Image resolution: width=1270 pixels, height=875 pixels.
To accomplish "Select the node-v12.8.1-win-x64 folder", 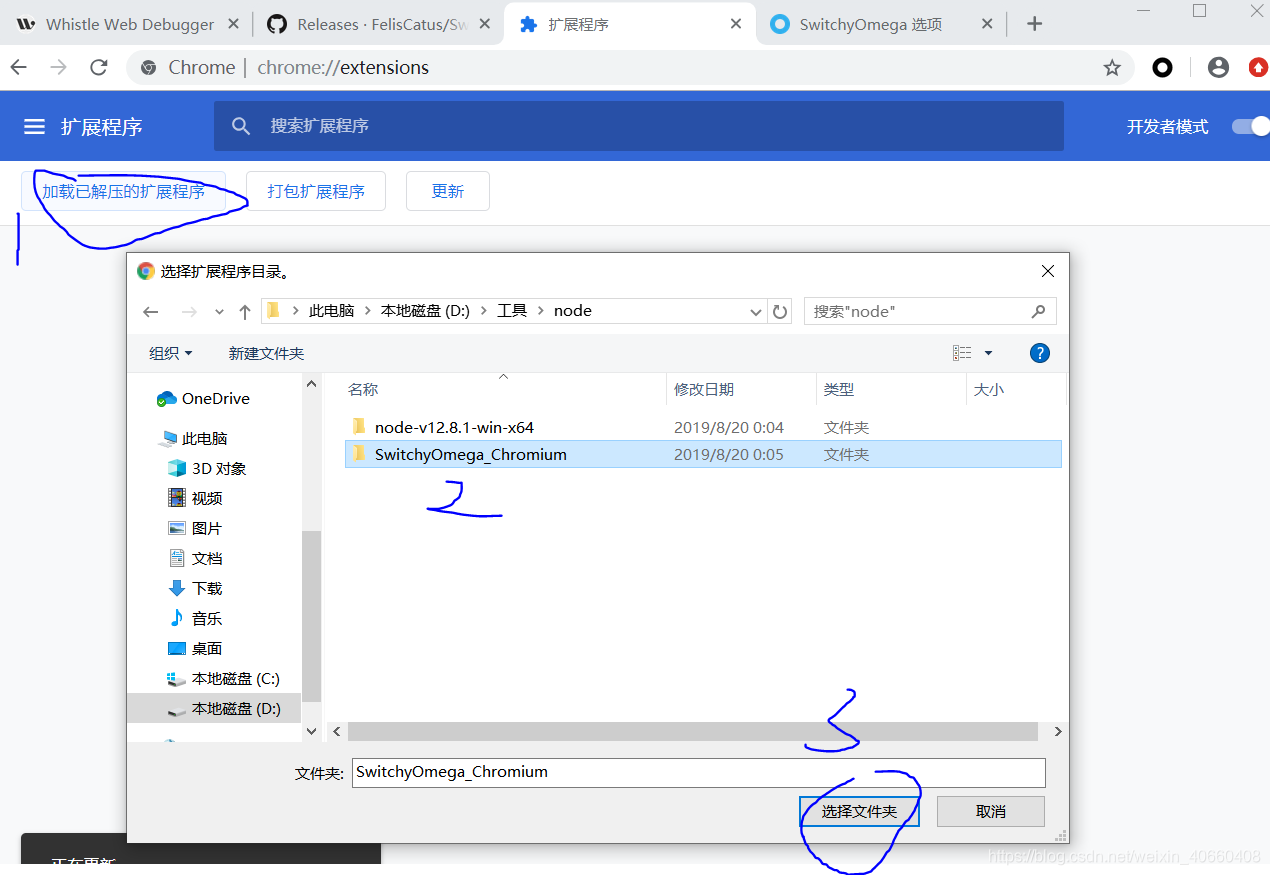I will click(702, 427).
